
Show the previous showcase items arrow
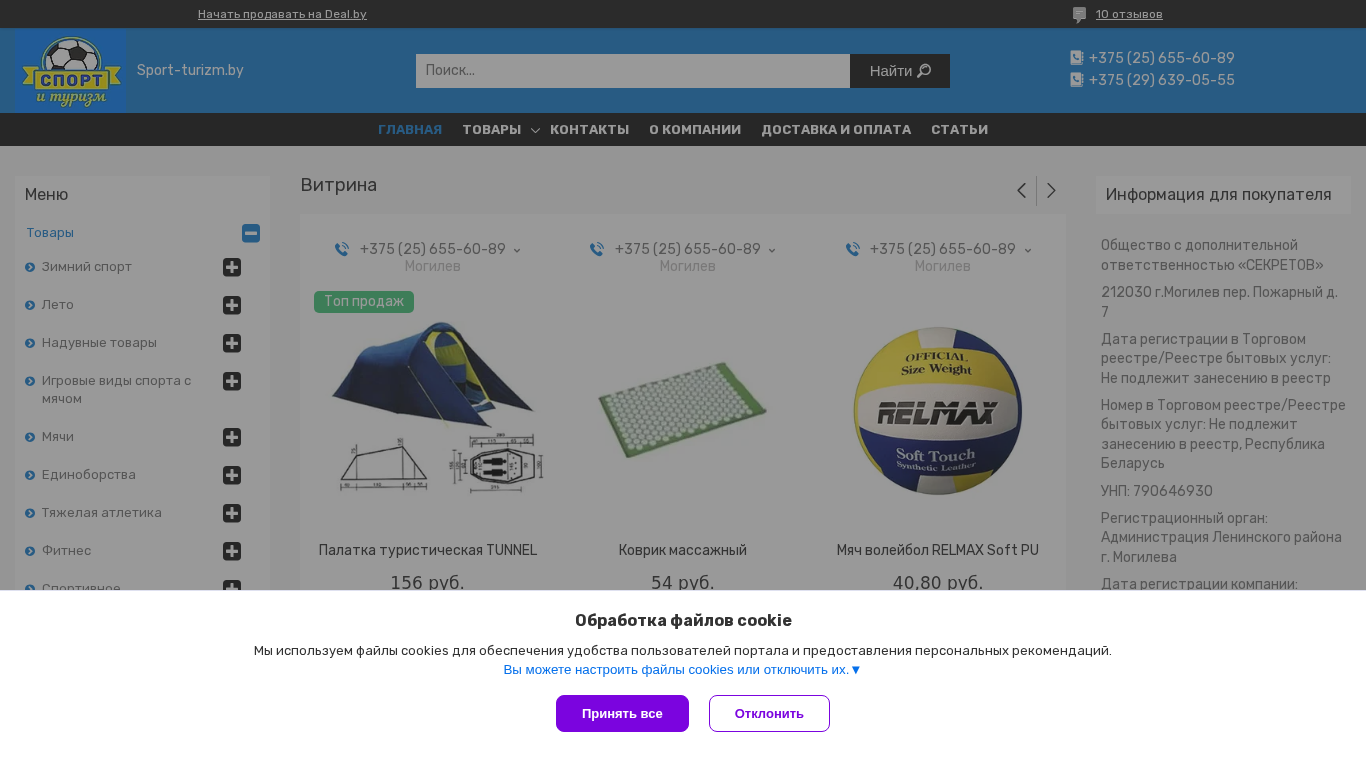coord(1021,191)
